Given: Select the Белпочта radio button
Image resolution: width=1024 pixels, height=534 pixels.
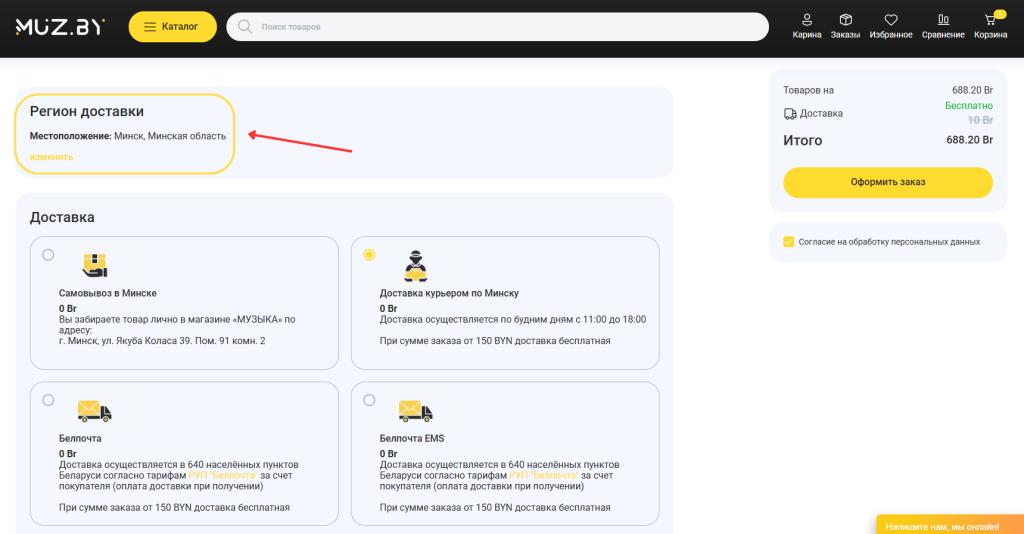Looking at the screenshot, I should pos(48,400).
